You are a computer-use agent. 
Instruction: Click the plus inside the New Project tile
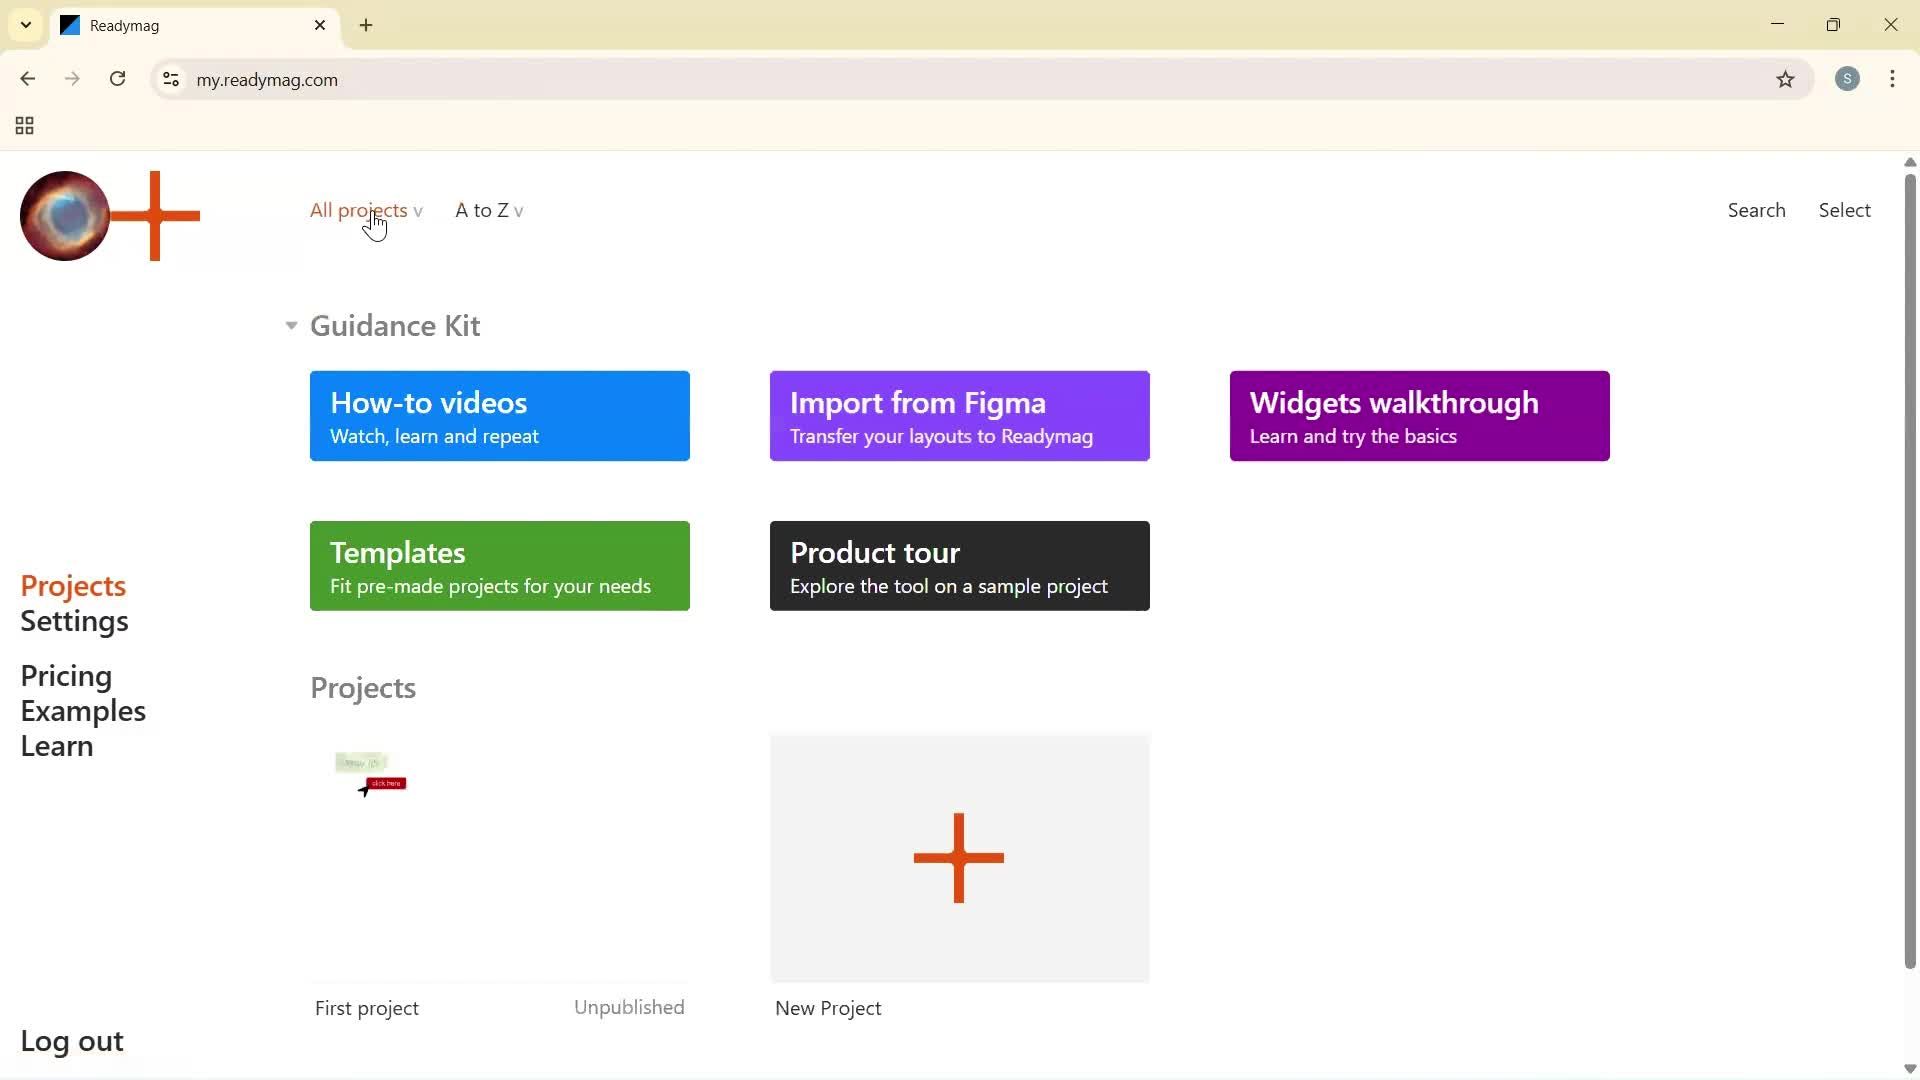point(958,857)
